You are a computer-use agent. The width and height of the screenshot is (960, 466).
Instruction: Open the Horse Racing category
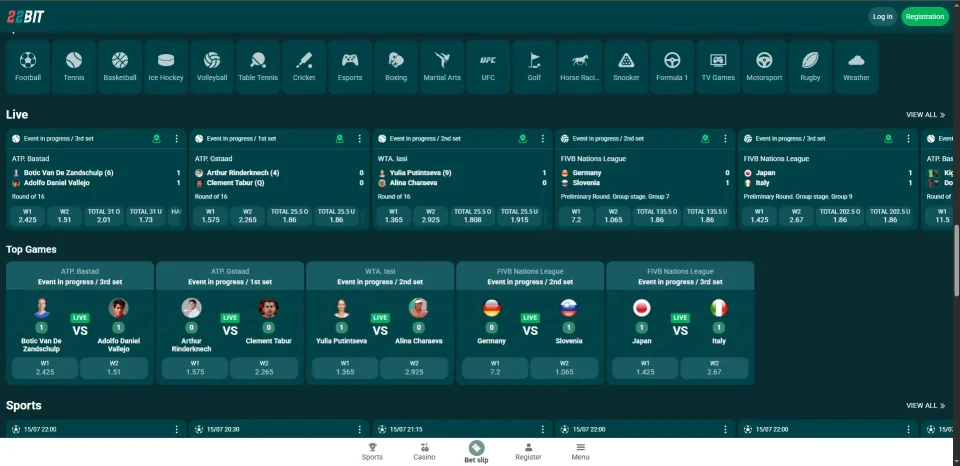point(580,67)
